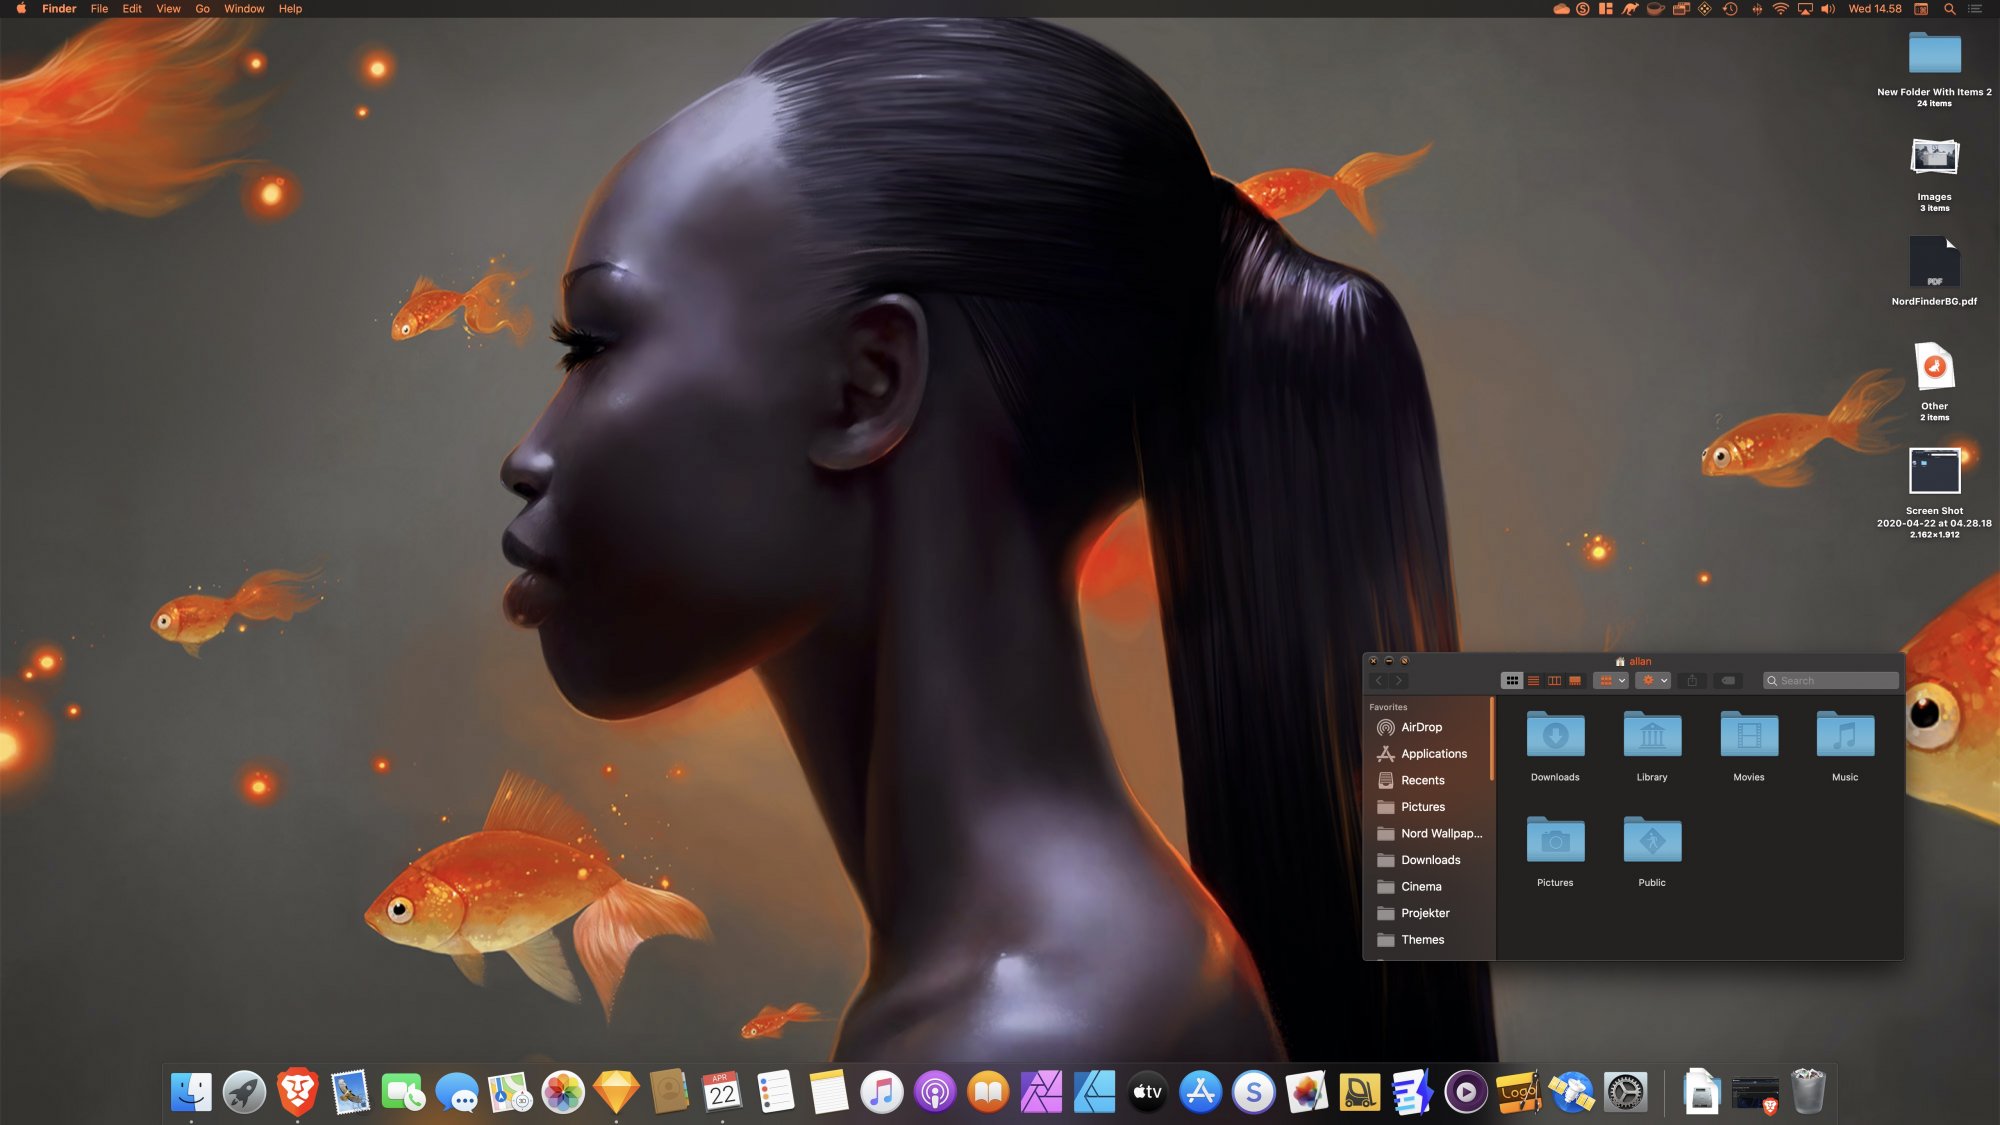Click the Share button in Finder toolbar
This screenshot has width=2000, height=1125.
coord(1692,681)
